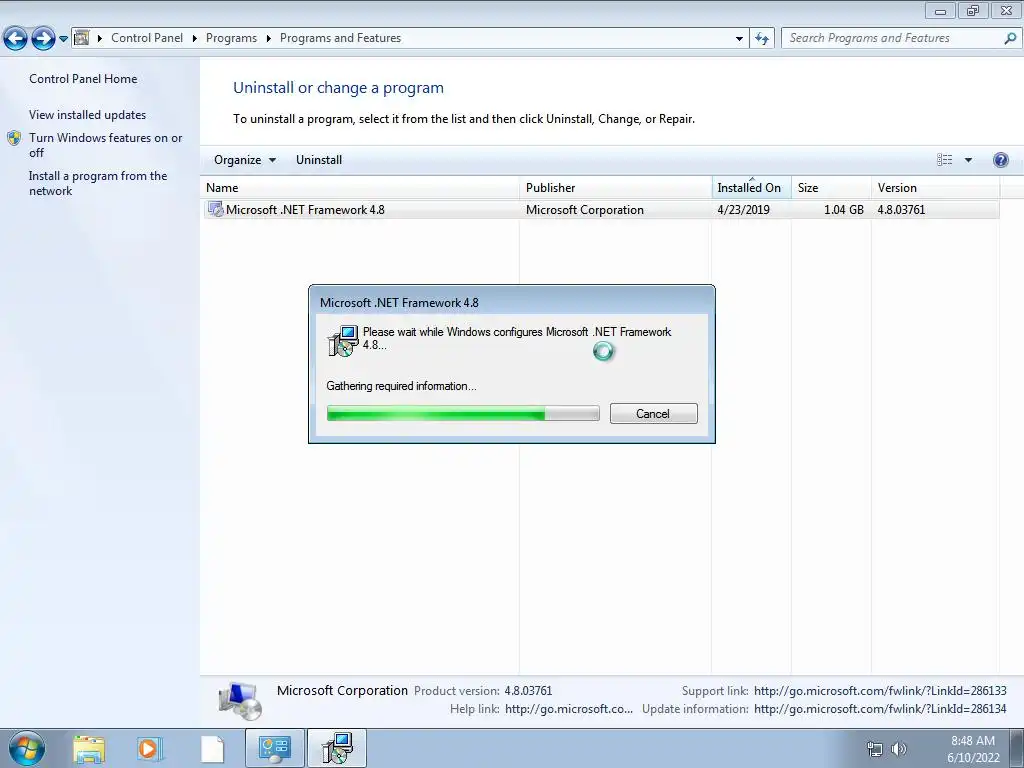Open the truncated Help link URL
Screen dimensions: 1024x768
[569, 709]
